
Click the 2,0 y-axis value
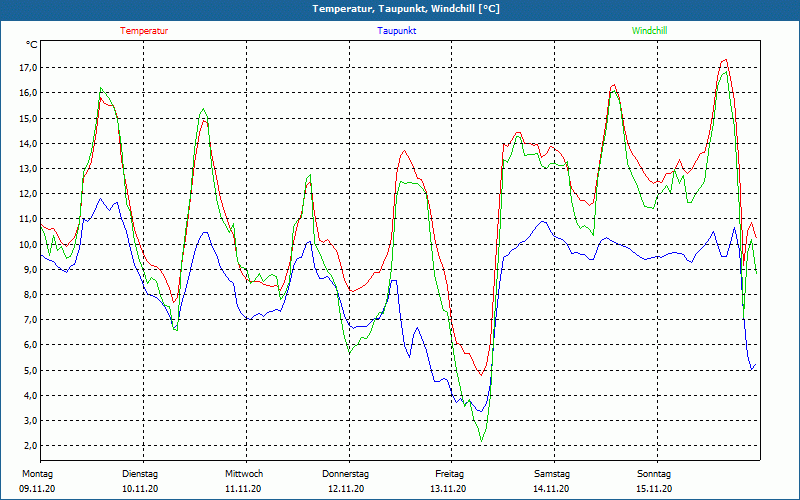point(30,446)
